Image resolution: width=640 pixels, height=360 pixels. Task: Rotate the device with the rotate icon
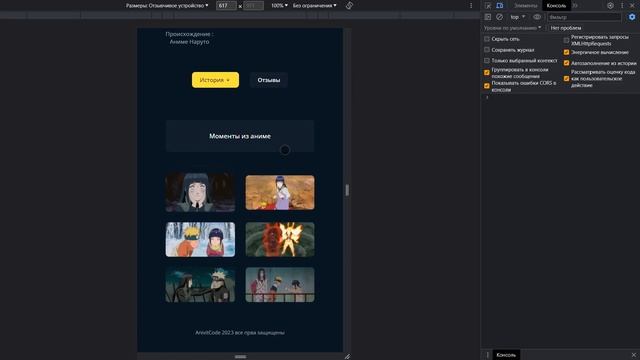coord(349,6)
